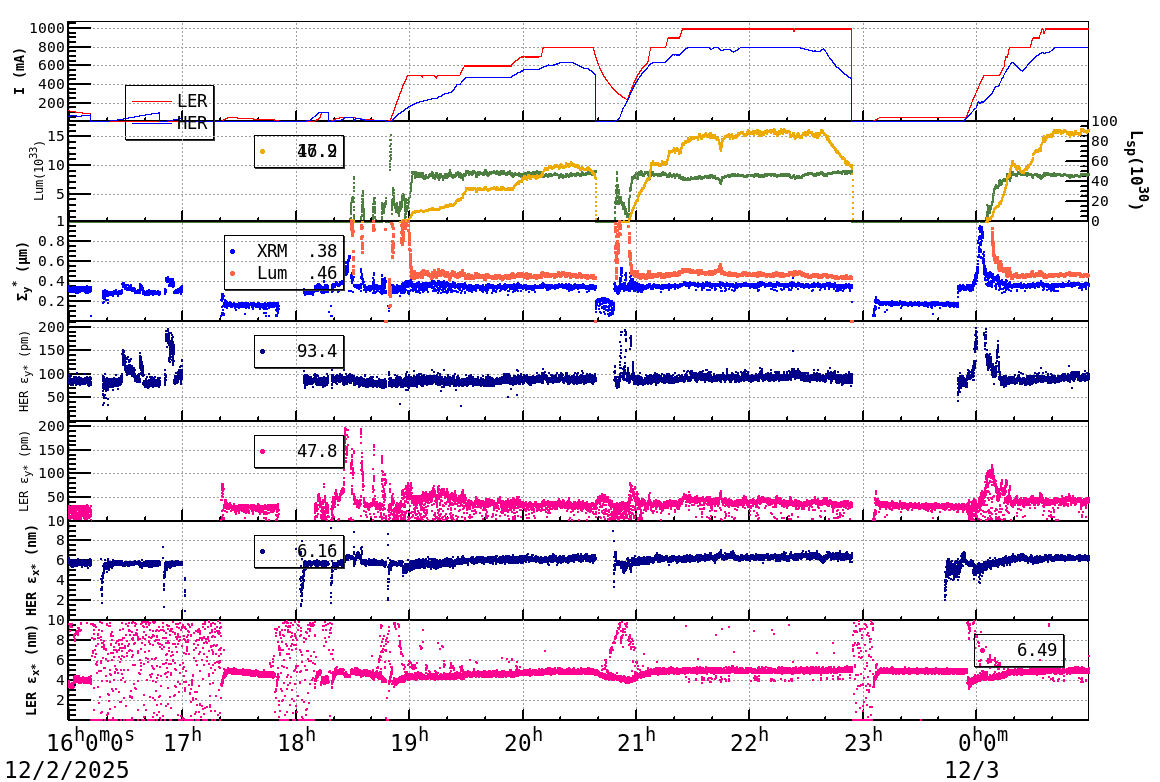1160x782 pixels.
Task: Click the pink dot beside 47.8
Action: point(262,451)
